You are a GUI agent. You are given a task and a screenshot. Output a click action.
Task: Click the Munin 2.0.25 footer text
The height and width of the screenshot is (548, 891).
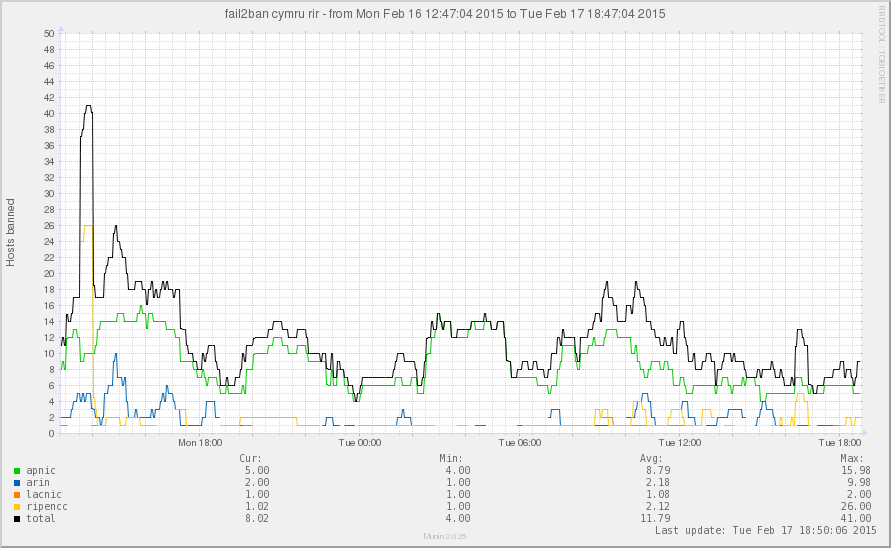444,538
